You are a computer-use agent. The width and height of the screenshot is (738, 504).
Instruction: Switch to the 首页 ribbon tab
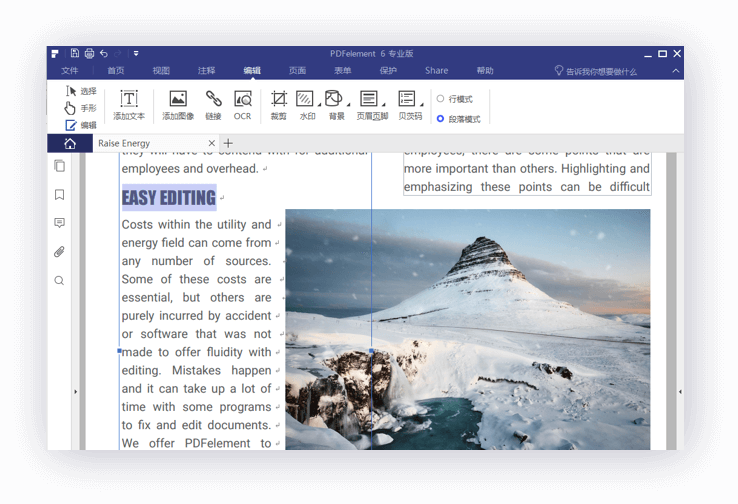(116, 71)
